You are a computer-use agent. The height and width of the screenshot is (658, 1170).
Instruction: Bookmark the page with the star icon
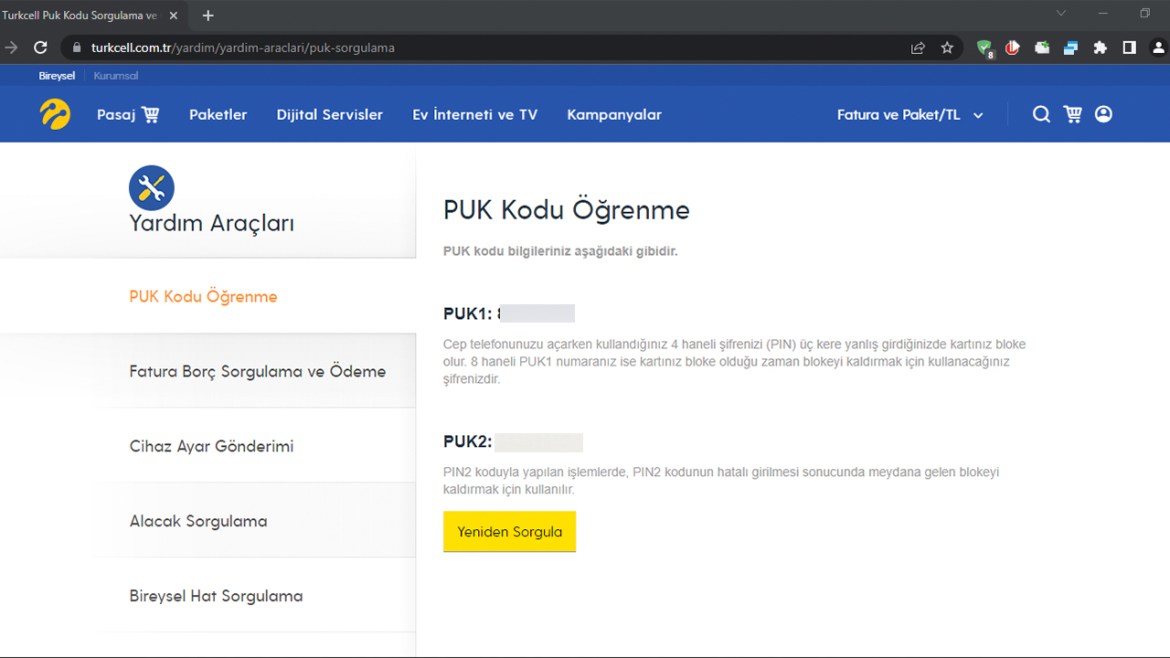[946, 46]
